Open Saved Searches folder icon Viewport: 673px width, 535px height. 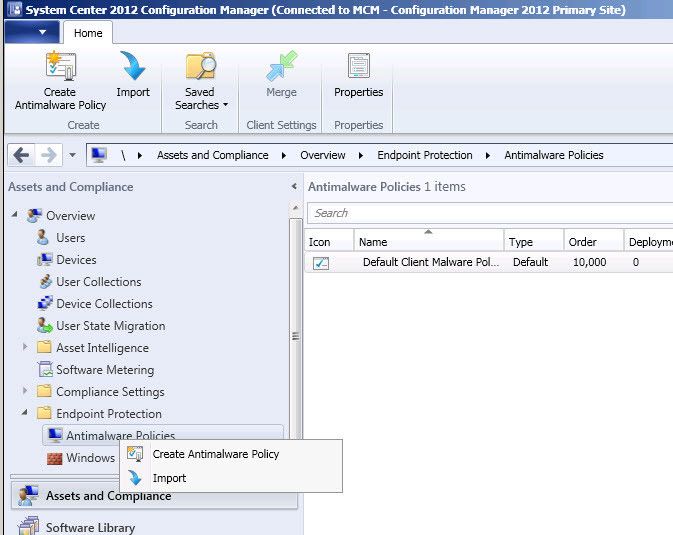(x=200, y=66)
